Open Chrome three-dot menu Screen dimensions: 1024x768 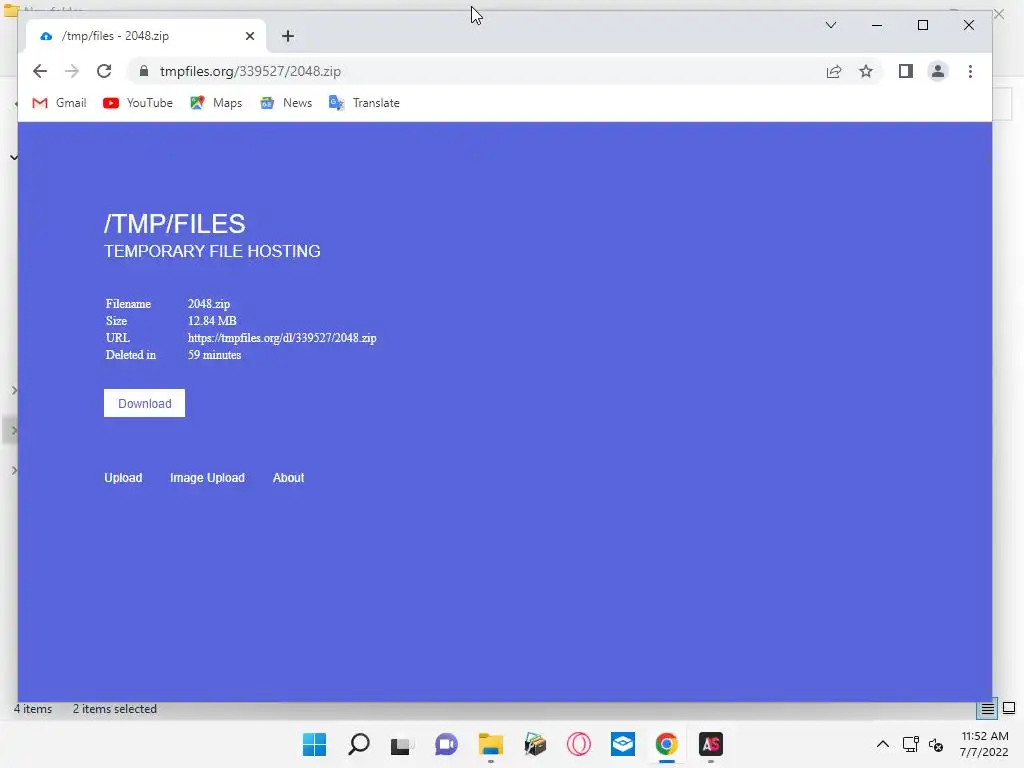[970, 71]
